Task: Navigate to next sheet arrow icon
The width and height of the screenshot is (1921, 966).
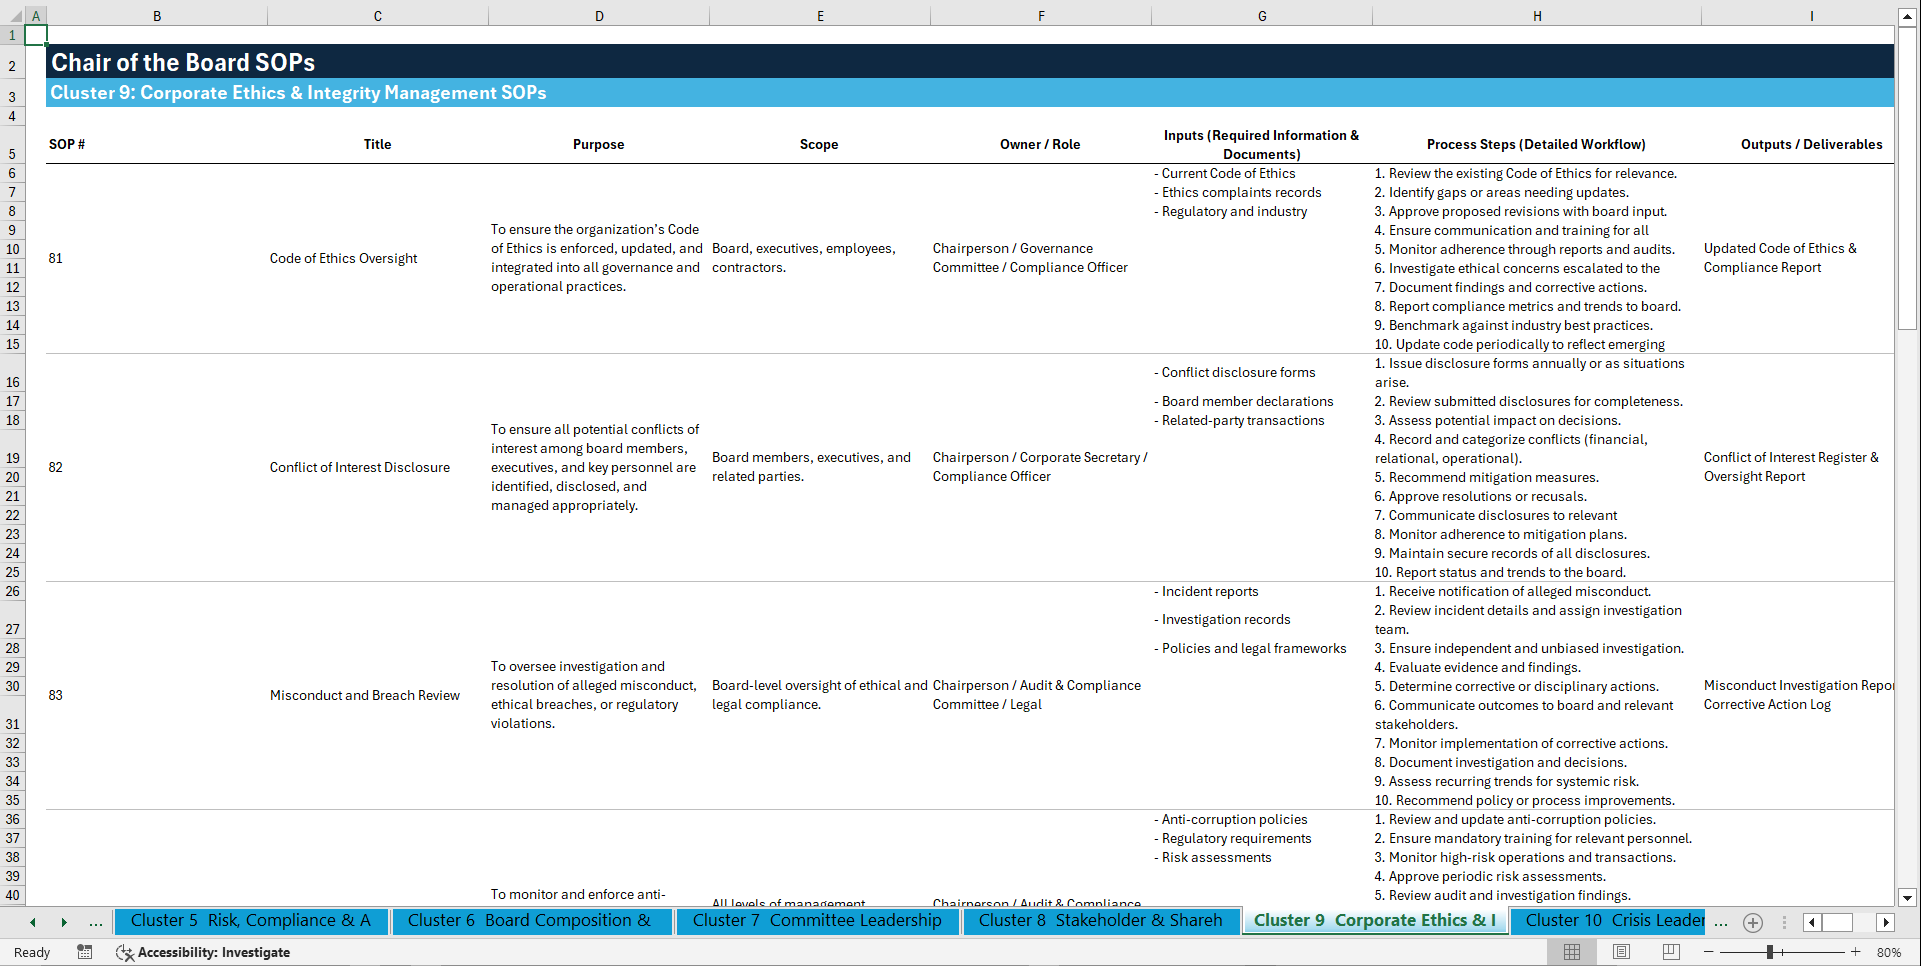Action: pos(65,922)
